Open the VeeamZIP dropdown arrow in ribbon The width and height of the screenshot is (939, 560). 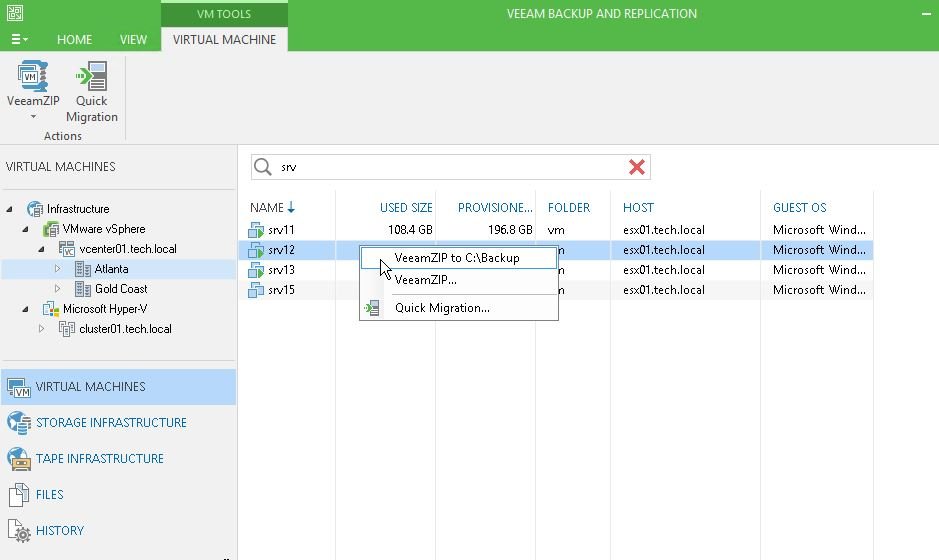(x=33, y=117)
